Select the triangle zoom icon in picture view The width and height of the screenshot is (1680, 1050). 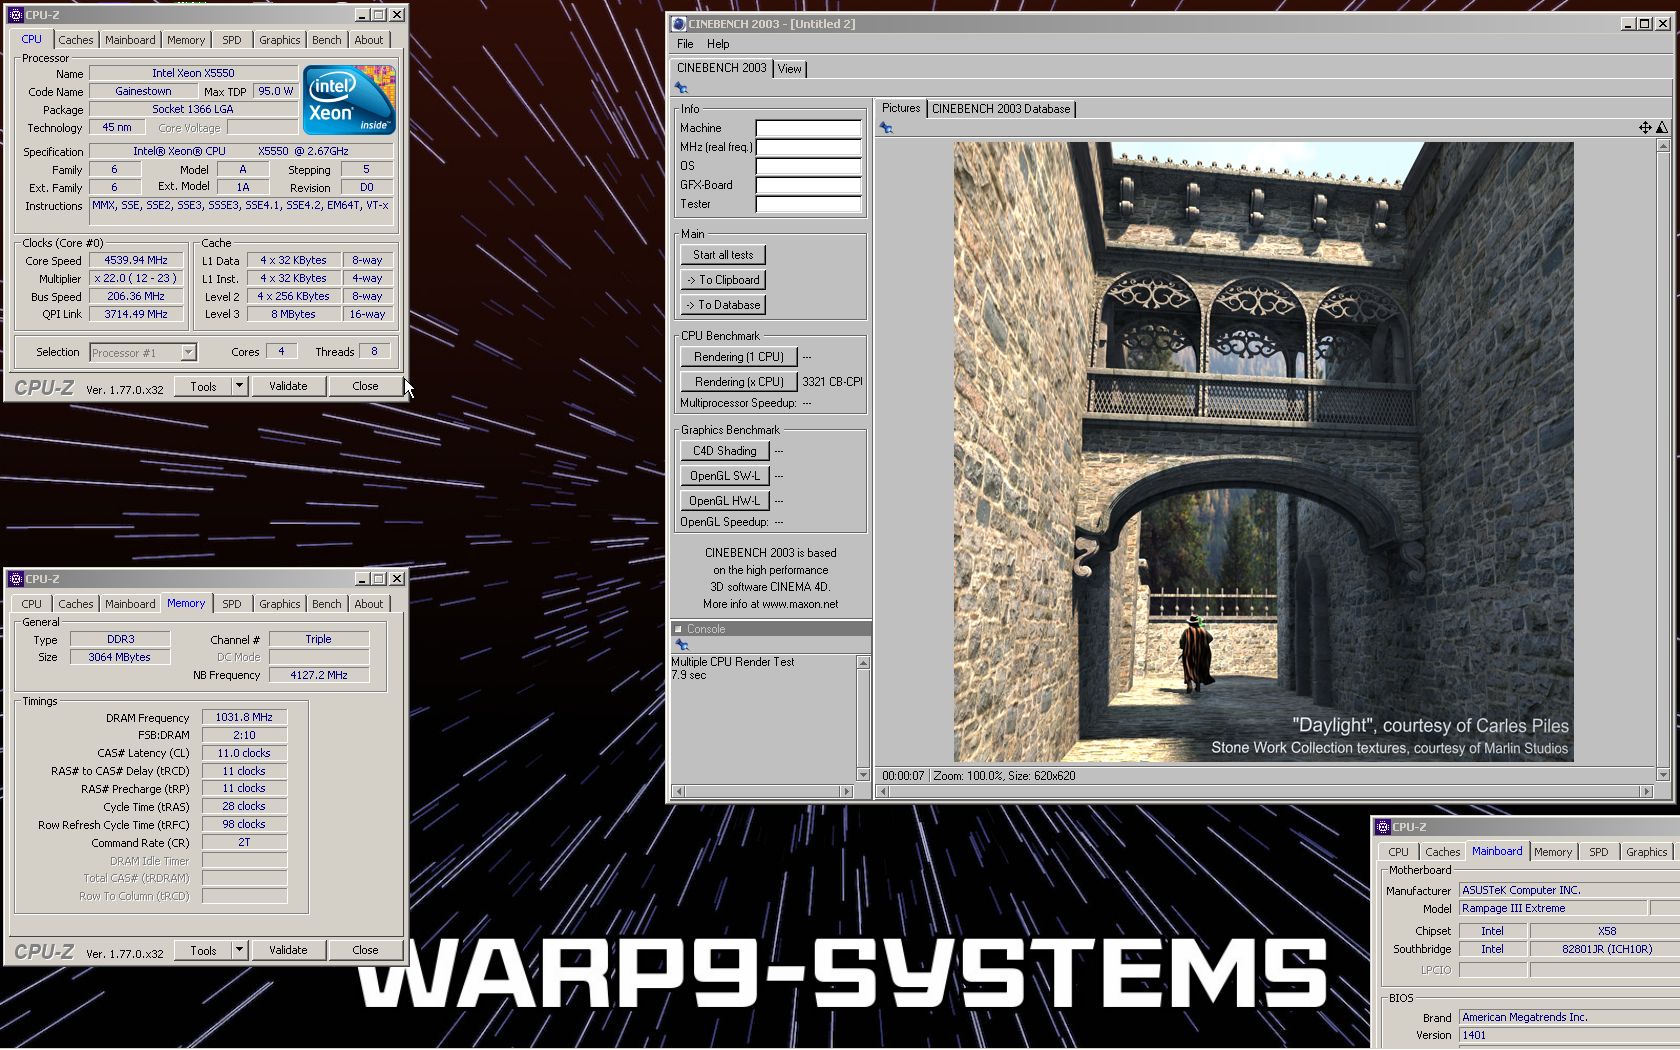(1662, 127)
